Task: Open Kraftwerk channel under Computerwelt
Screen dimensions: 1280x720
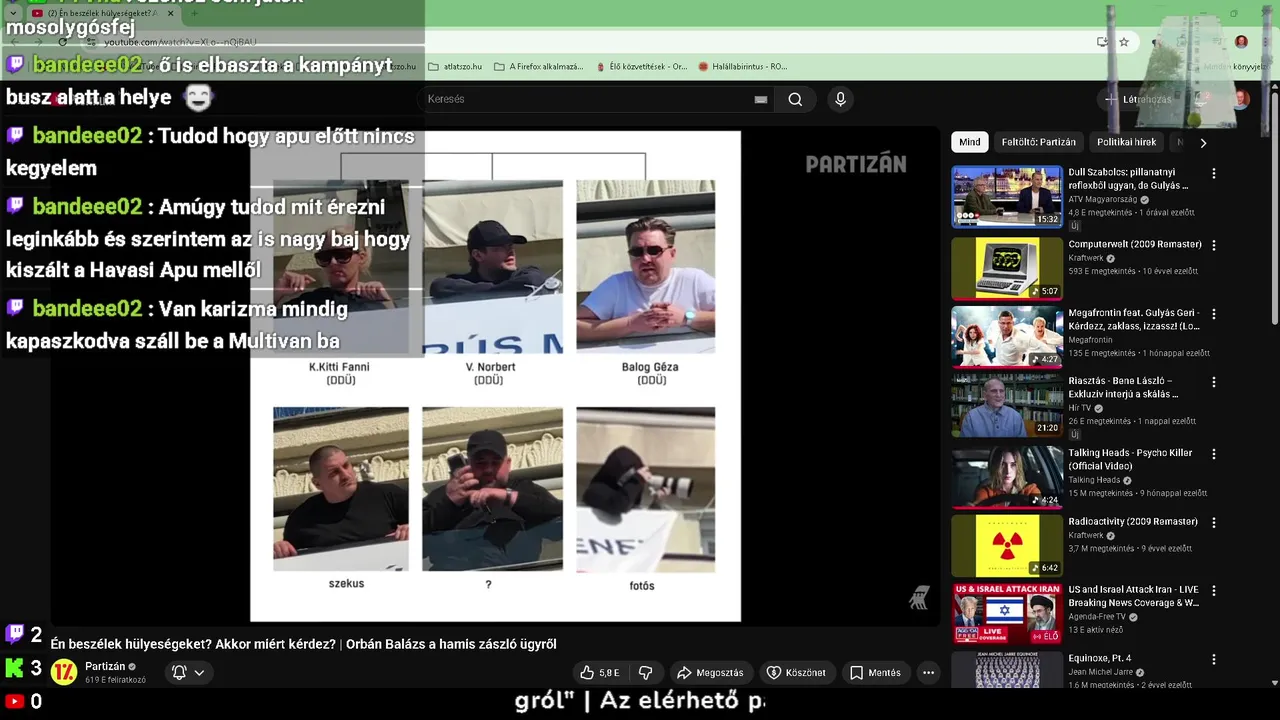Action: pyautogui.click(x=1087, y=258)
